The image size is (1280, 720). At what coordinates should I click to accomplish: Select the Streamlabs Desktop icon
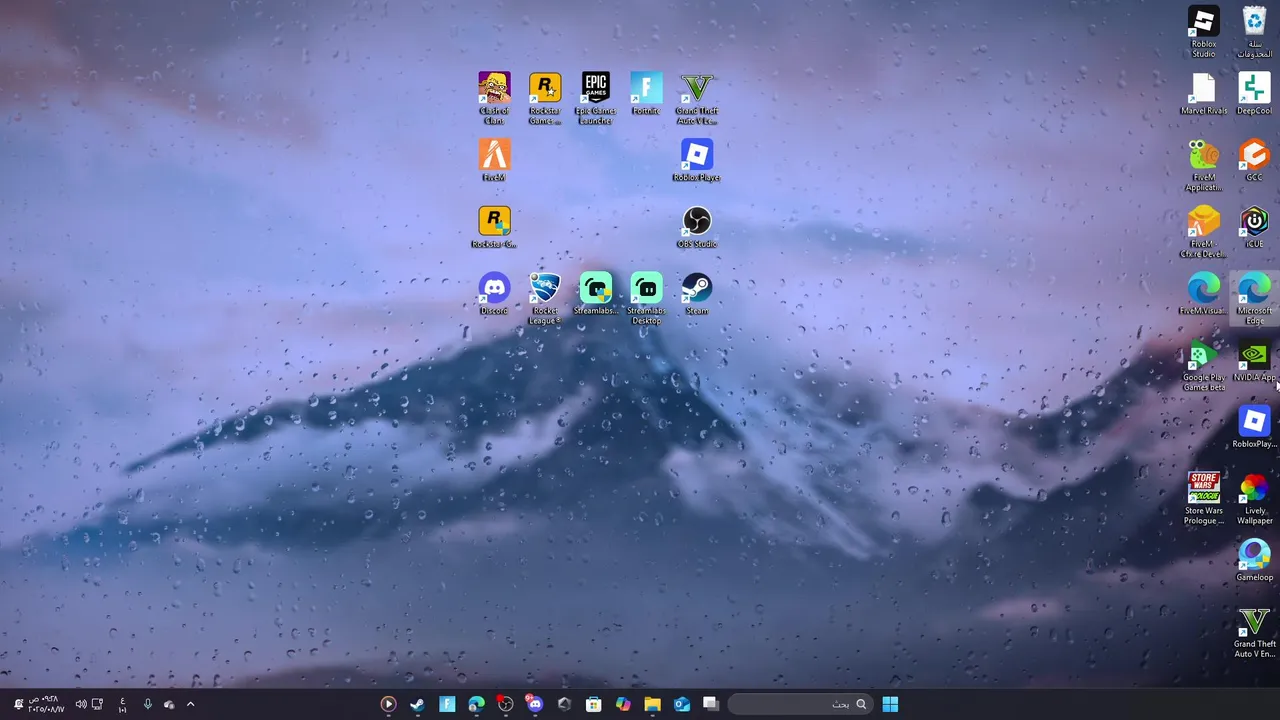(646, 298)
